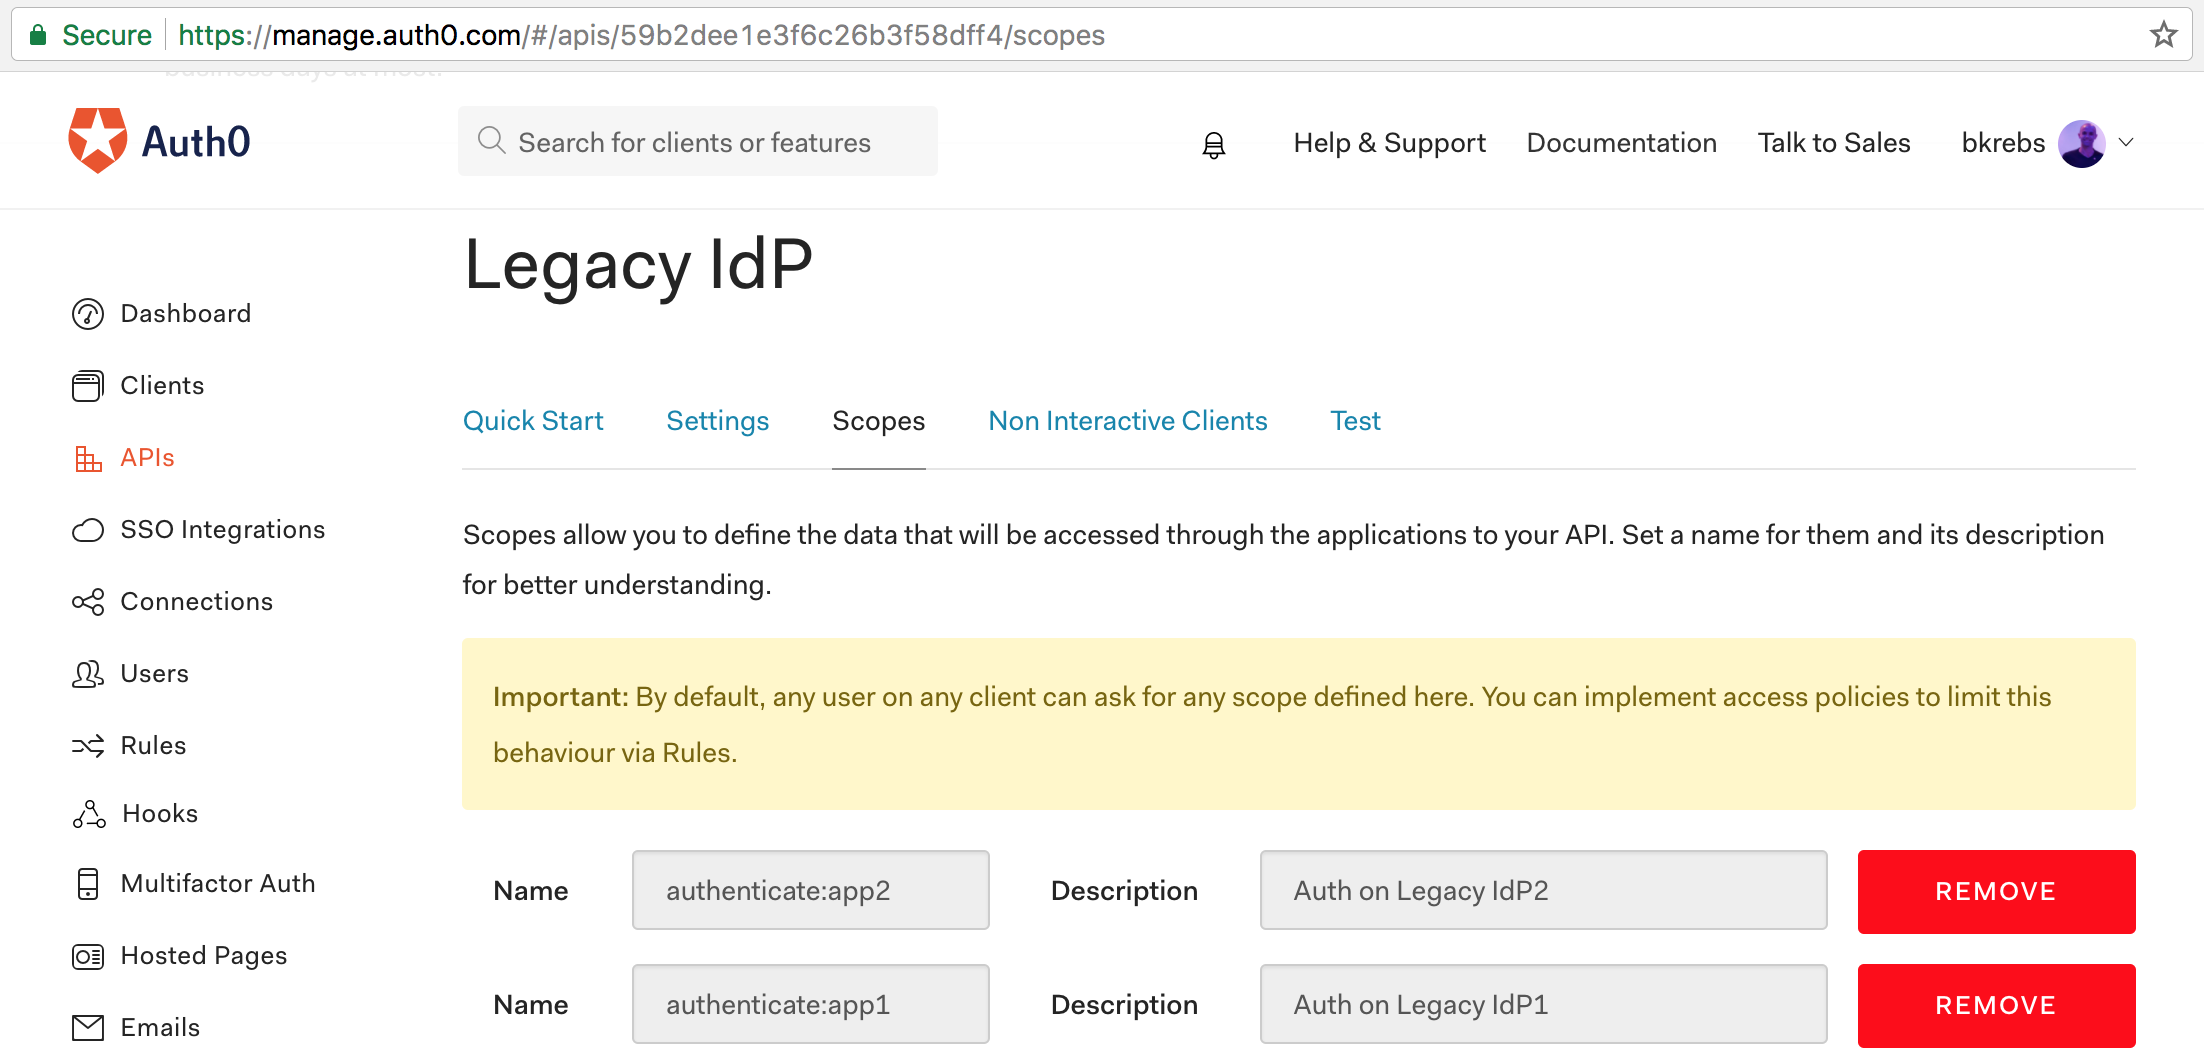This screenshot has height=1062, width=2204.
Task: Click the Rules shuffle-arrows icon
Action: 88,746
